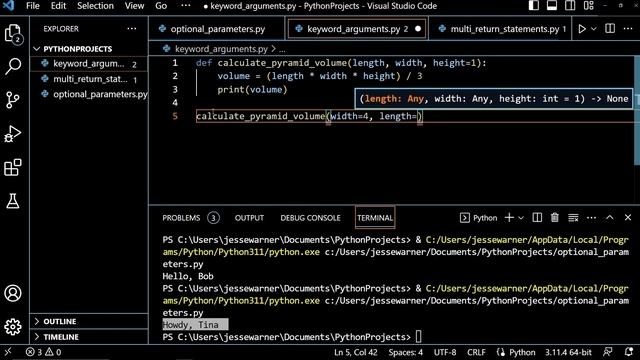
Task: Open the View menu
Action: 134,6
